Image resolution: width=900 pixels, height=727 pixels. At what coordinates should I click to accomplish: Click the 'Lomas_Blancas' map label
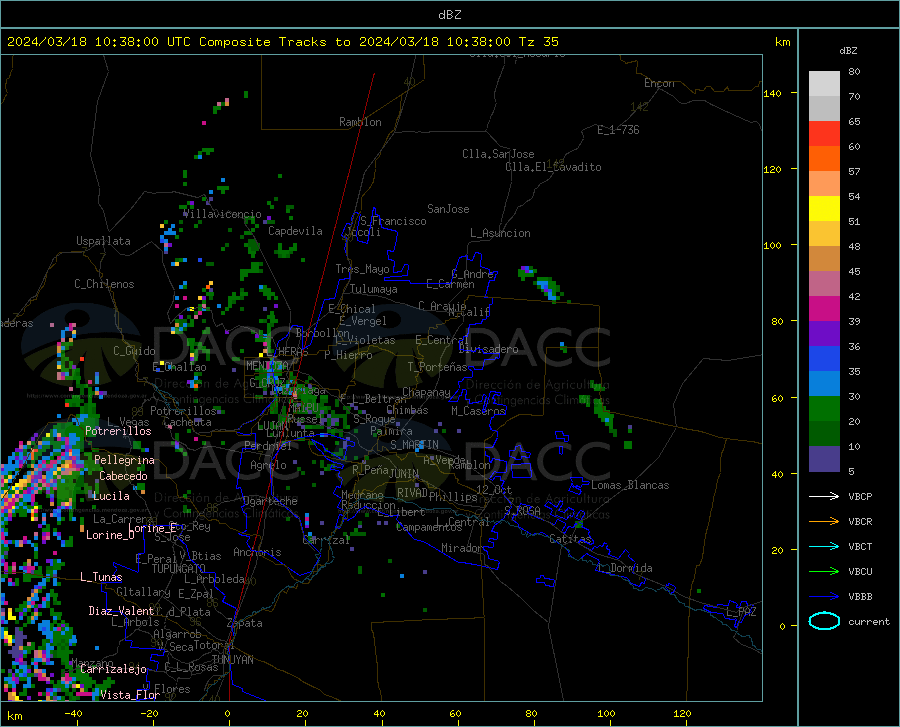click(630, 485)
